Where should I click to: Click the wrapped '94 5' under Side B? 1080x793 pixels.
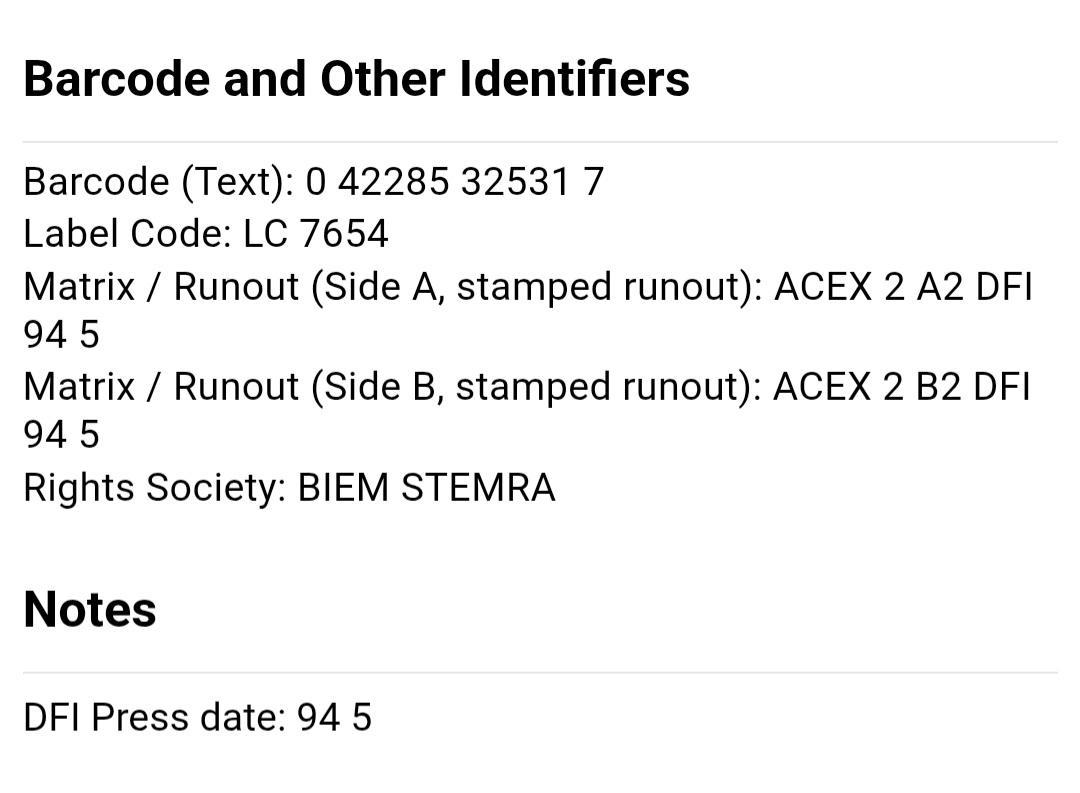(x=61, y=435)
